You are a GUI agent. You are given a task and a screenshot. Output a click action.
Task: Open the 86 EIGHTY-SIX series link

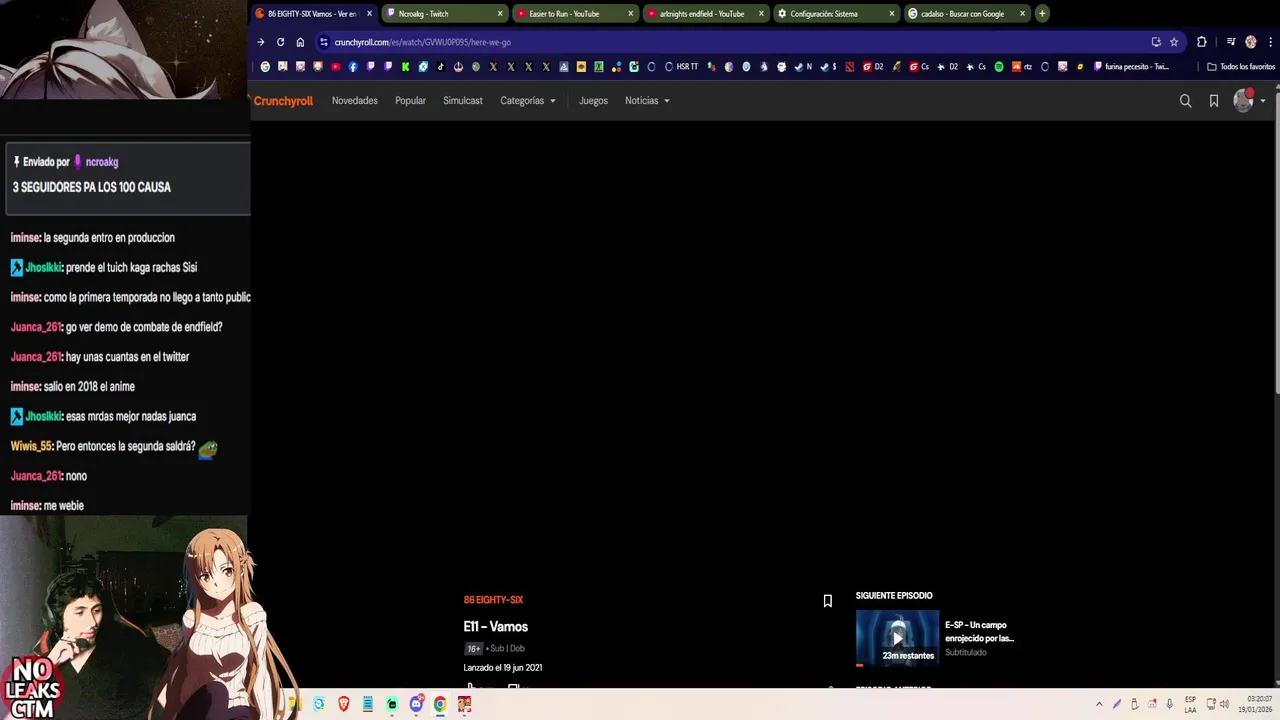tap(493, 600)
